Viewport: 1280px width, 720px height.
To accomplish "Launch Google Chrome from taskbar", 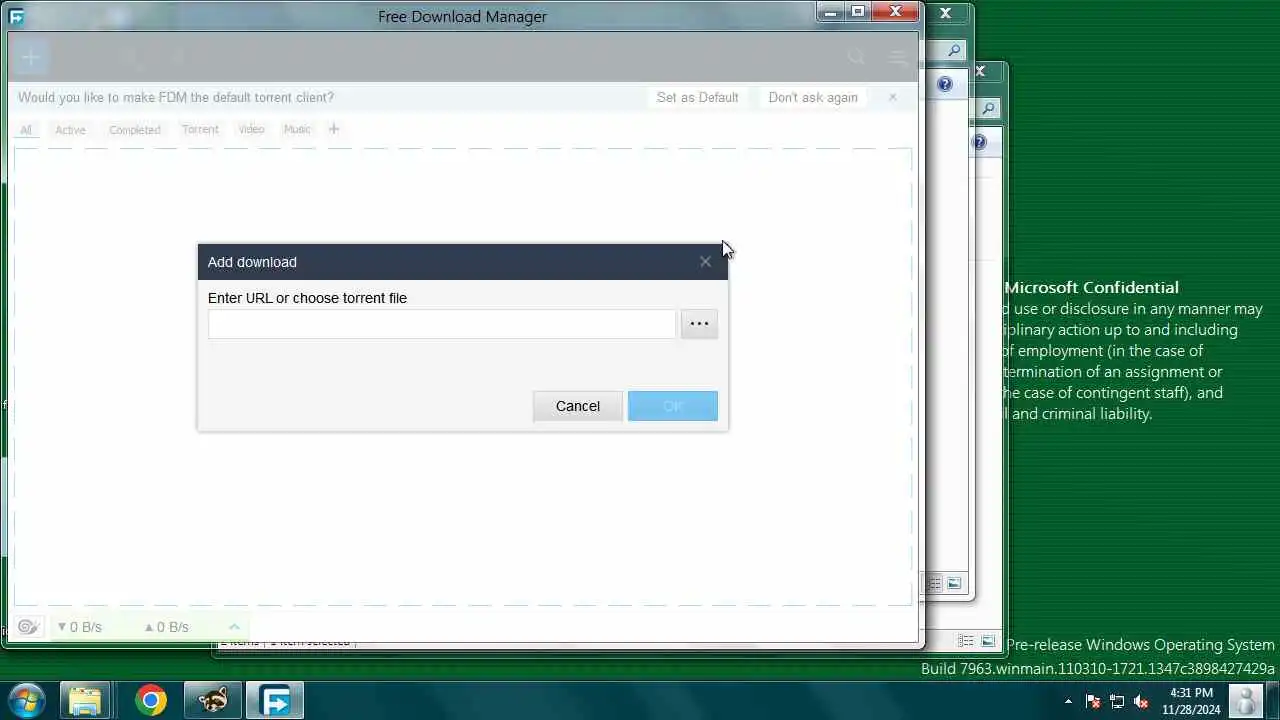I will click(x=151, y=700).
